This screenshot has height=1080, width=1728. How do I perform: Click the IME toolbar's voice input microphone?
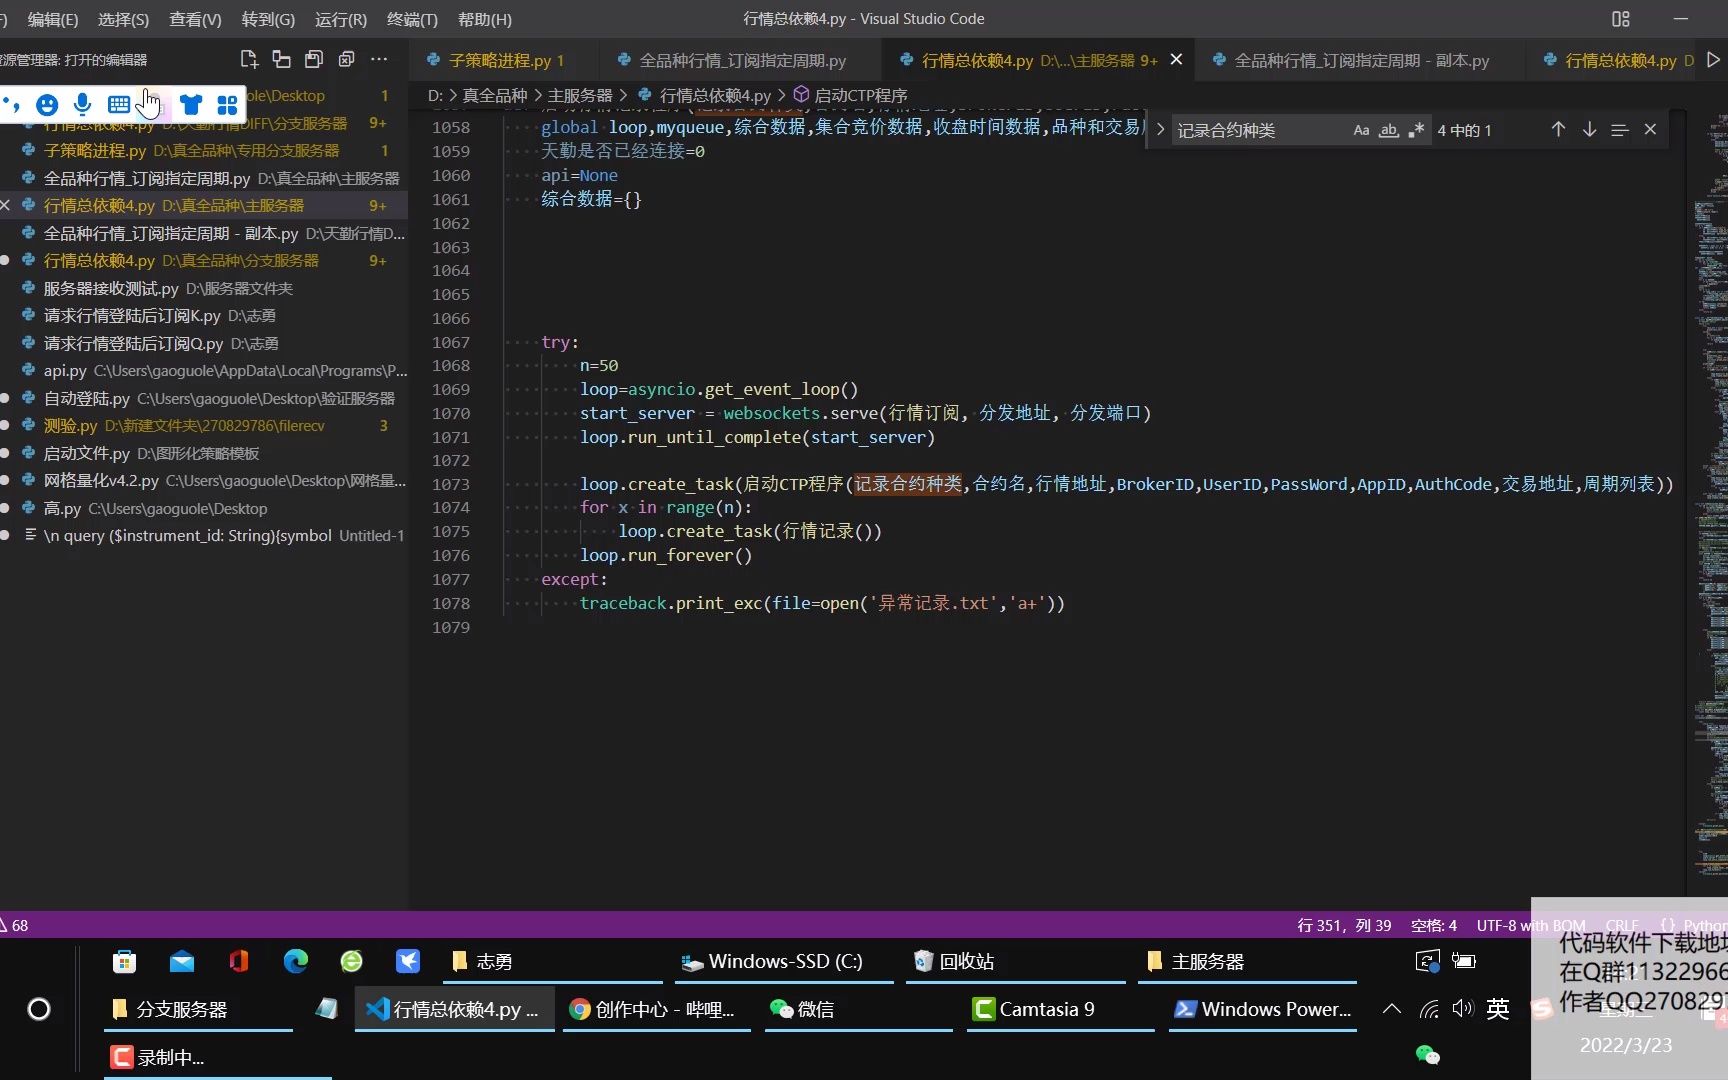(x=82, y=104)
